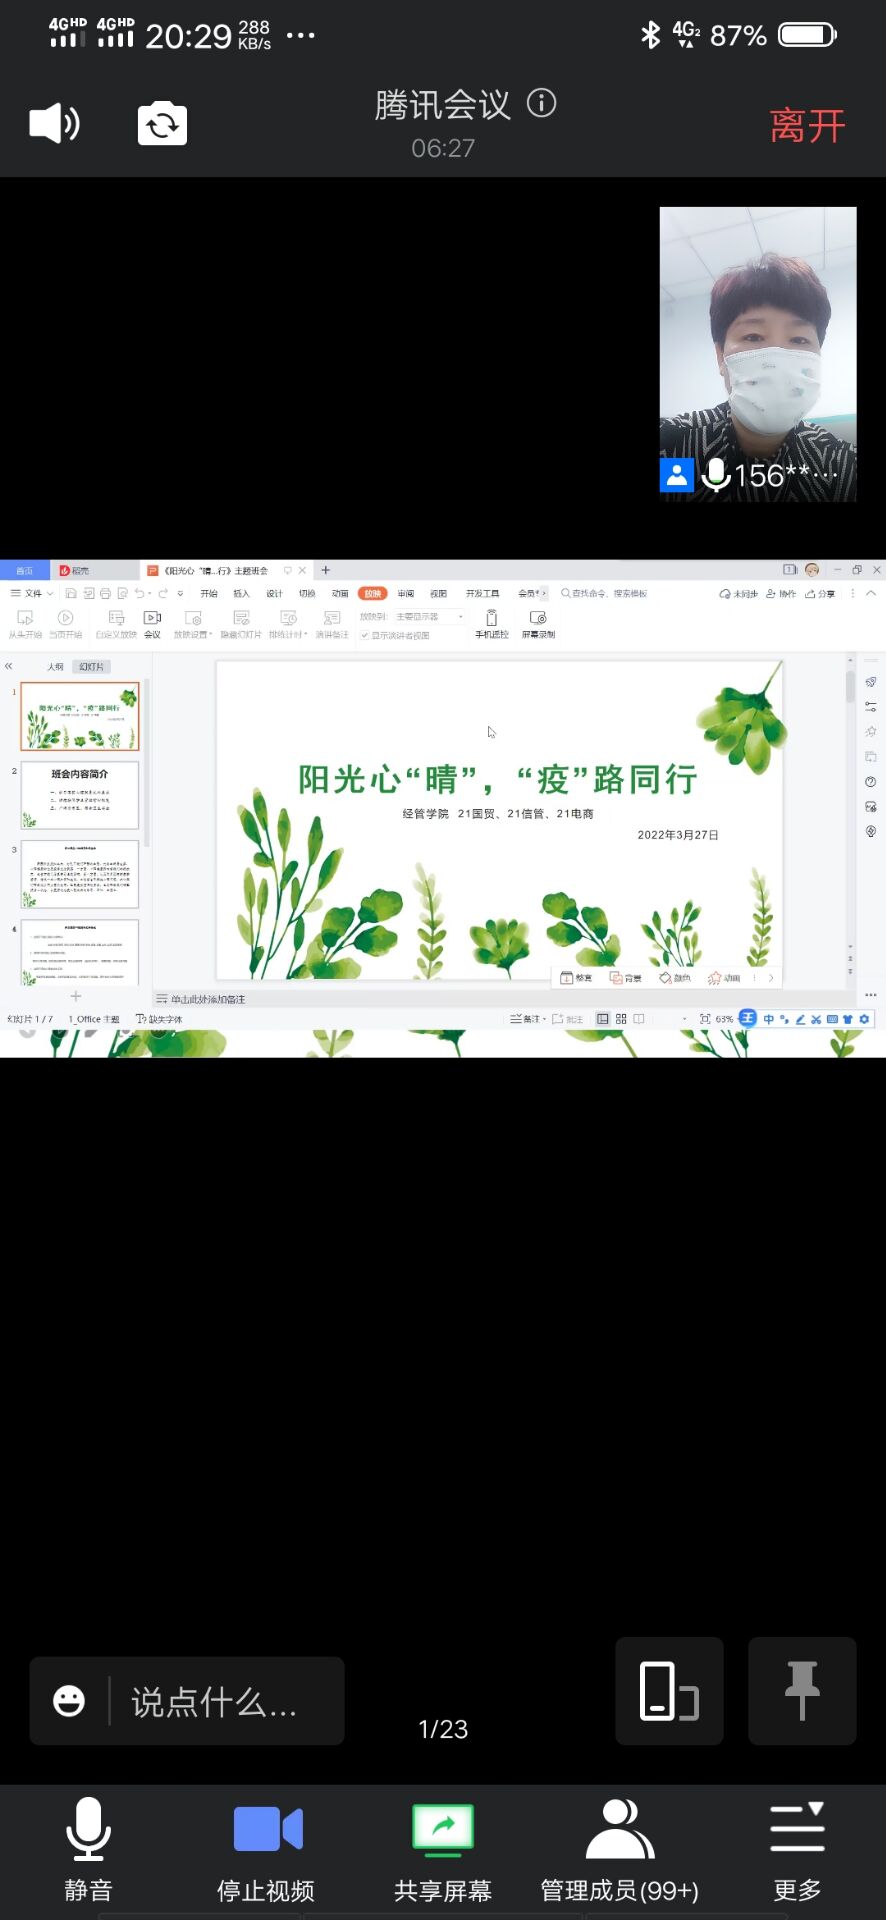Collapse ribbon with top-right chevron
Viewport: 886px width, 1920px height.
(x=871, y=593)
